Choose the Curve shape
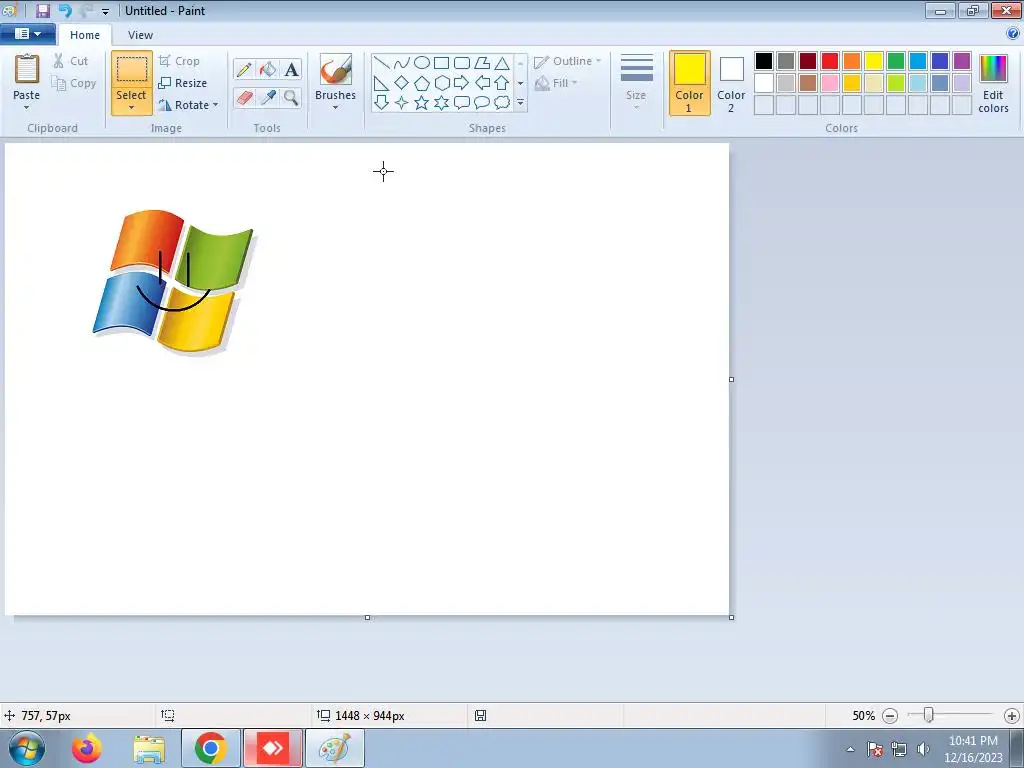Image resolution: width=1024 pixels, height=768 pixels. (402, 63)
